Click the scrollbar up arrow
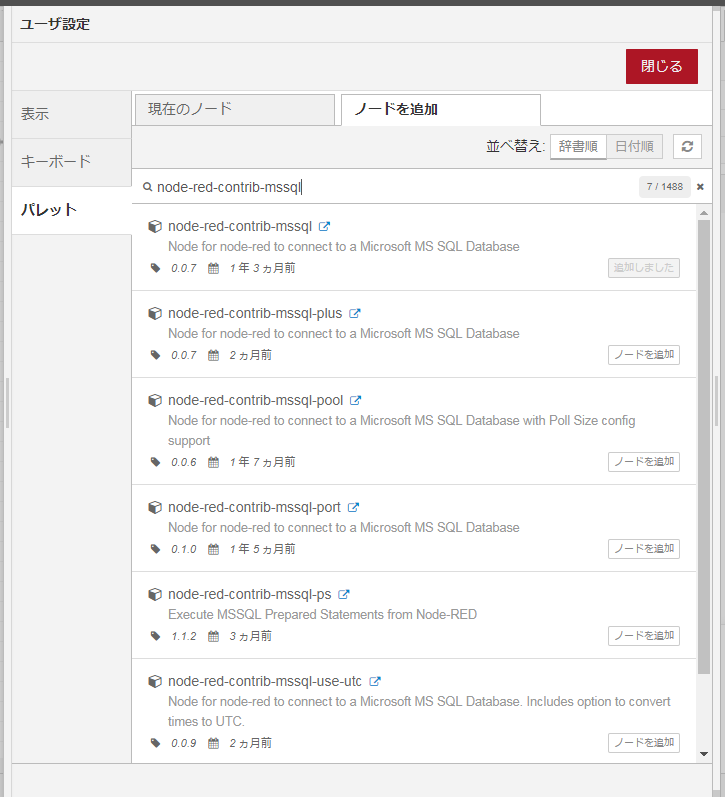725x797 pixels. point(704,213)
